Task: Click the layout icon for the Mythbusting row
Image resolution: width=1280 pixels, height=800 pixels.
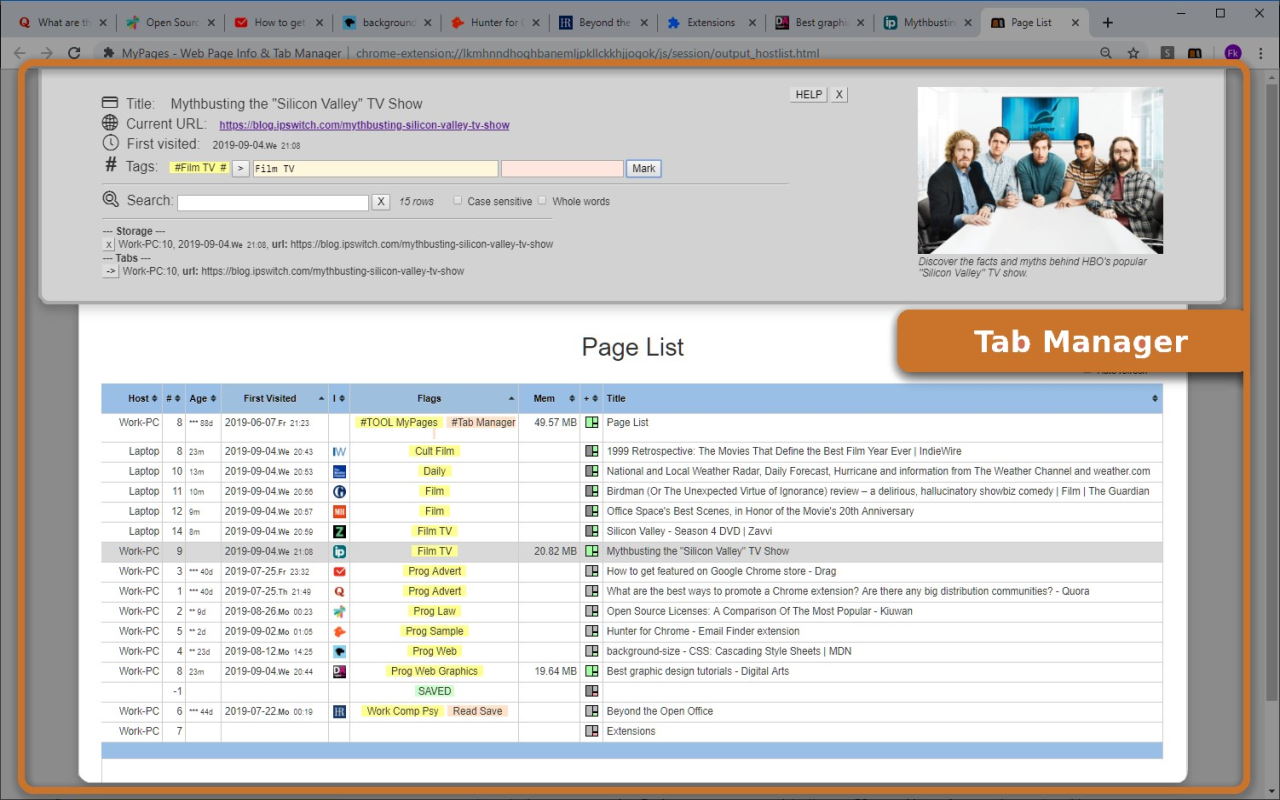Action: 591,551
